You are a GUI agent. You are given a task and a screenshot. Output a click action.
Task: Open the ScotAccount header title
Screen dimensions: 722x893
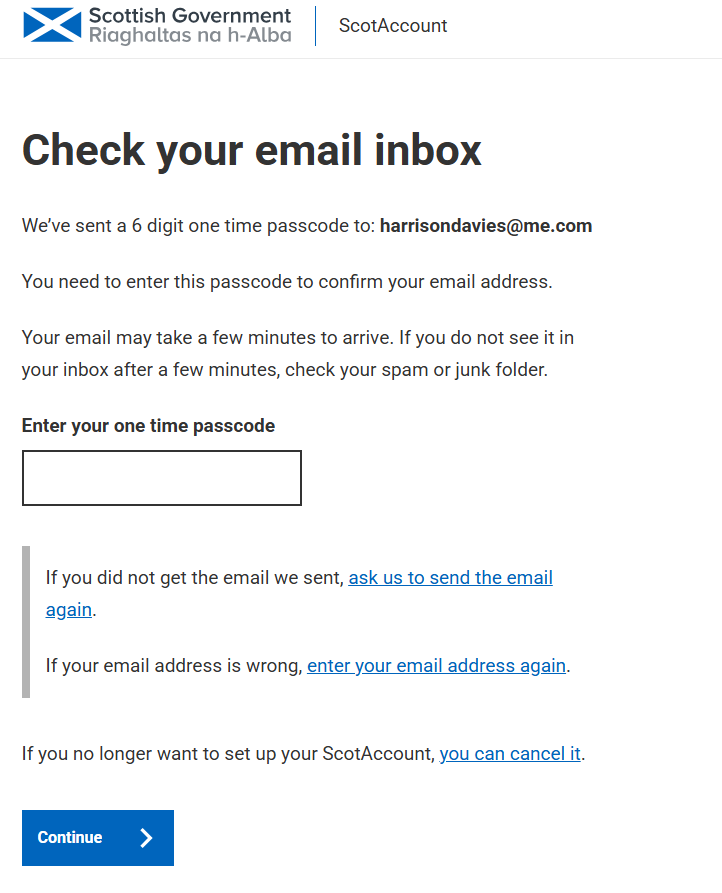[x=393, y=26]
